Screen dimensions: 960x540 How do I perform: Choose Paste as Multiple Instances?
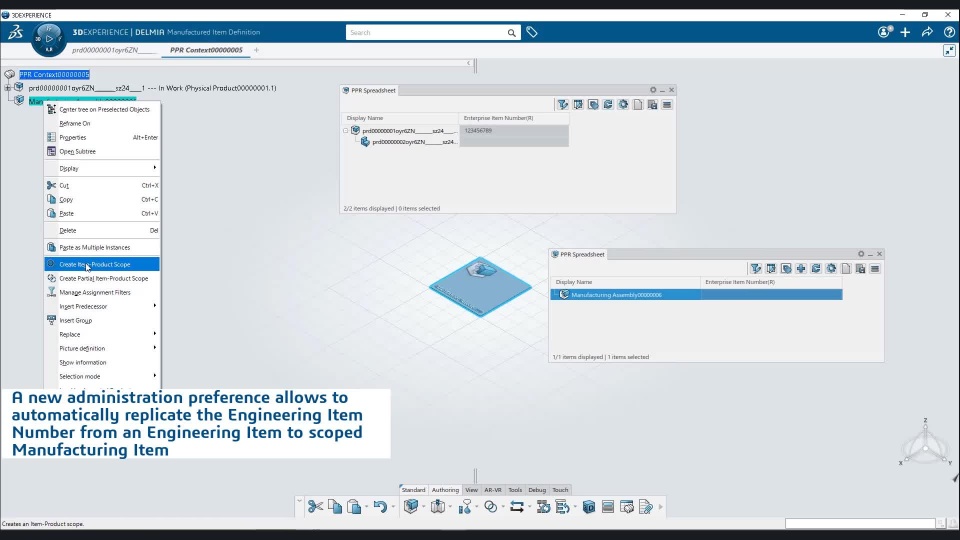(102, 247)
